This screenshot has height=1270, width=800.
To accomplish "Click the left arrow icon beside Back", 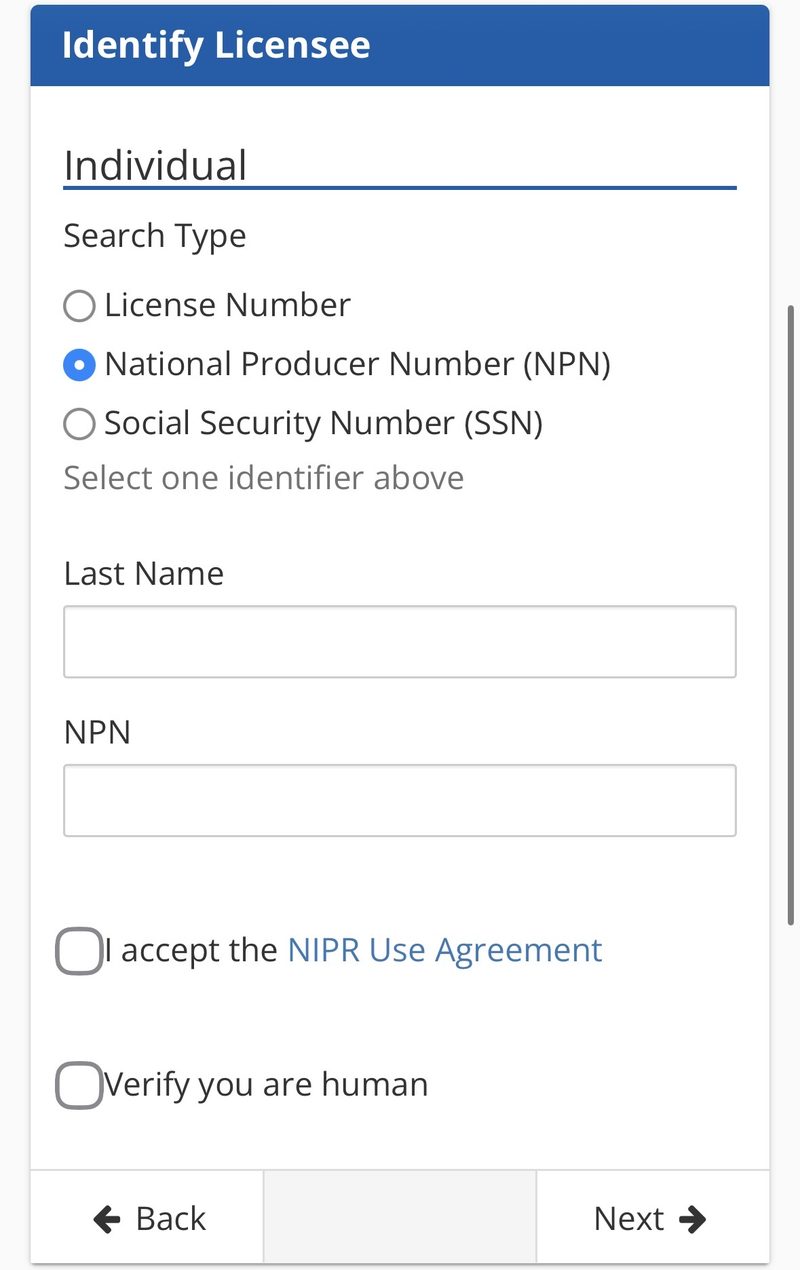I will [107, 1218].
